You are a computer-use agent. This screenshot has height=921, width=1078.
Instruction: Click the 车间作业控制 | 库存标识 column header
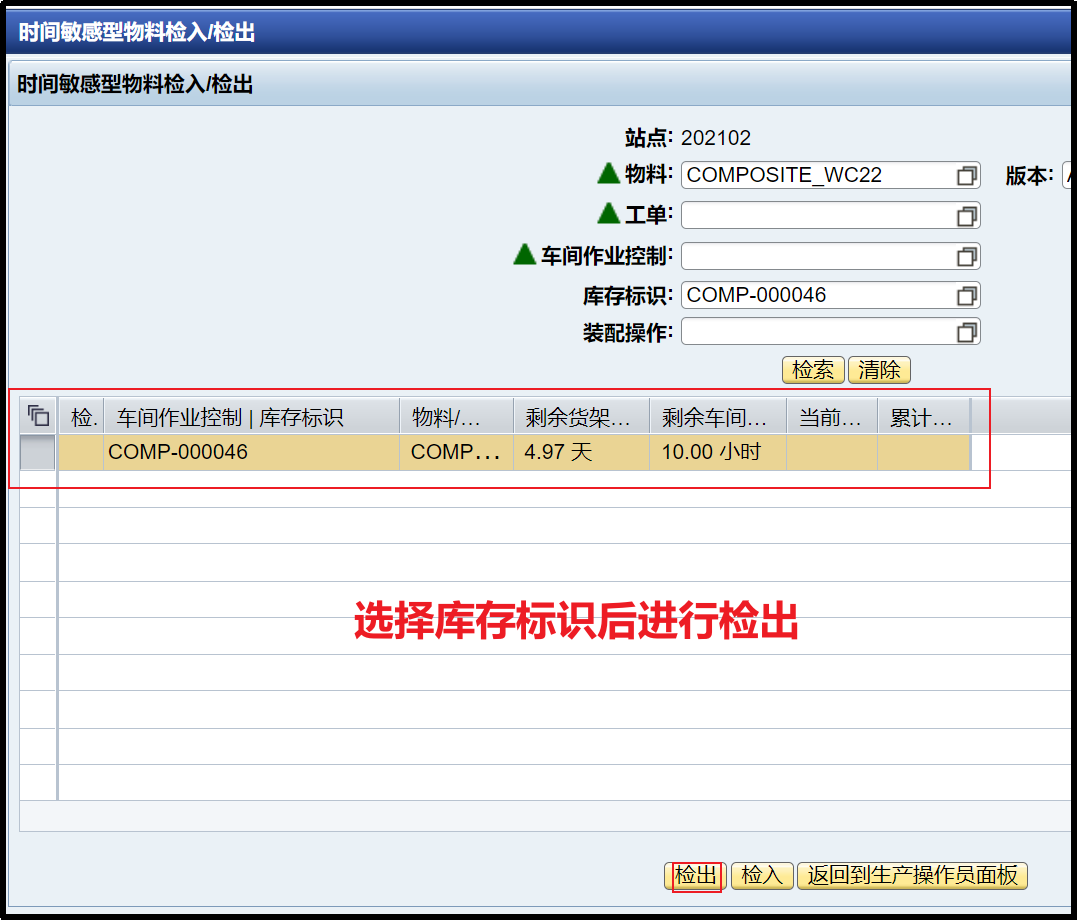coord(252,417)
